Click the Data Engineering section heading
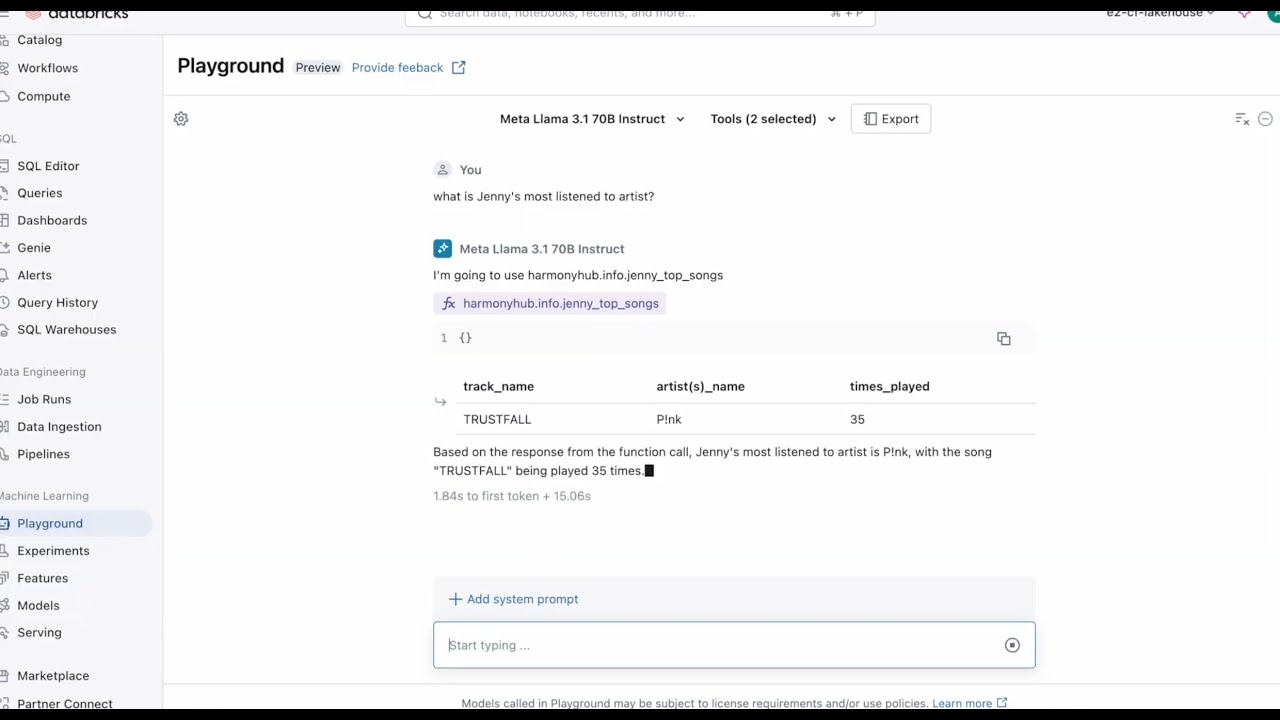Image resolution: width=1280 pixels, height=720 pixels. pyautogui.click(x=42, y=372)
